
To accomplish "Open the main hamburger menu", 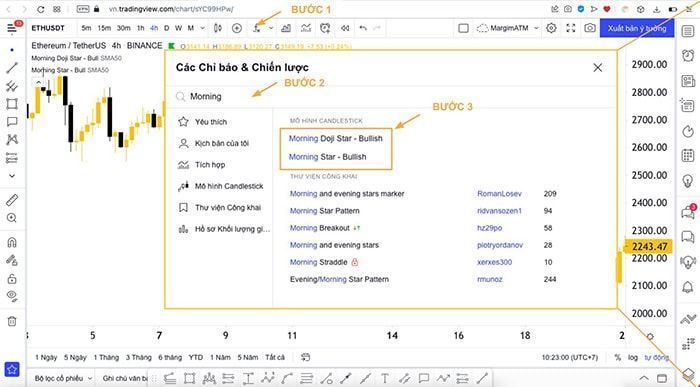I will click(12, 29).
